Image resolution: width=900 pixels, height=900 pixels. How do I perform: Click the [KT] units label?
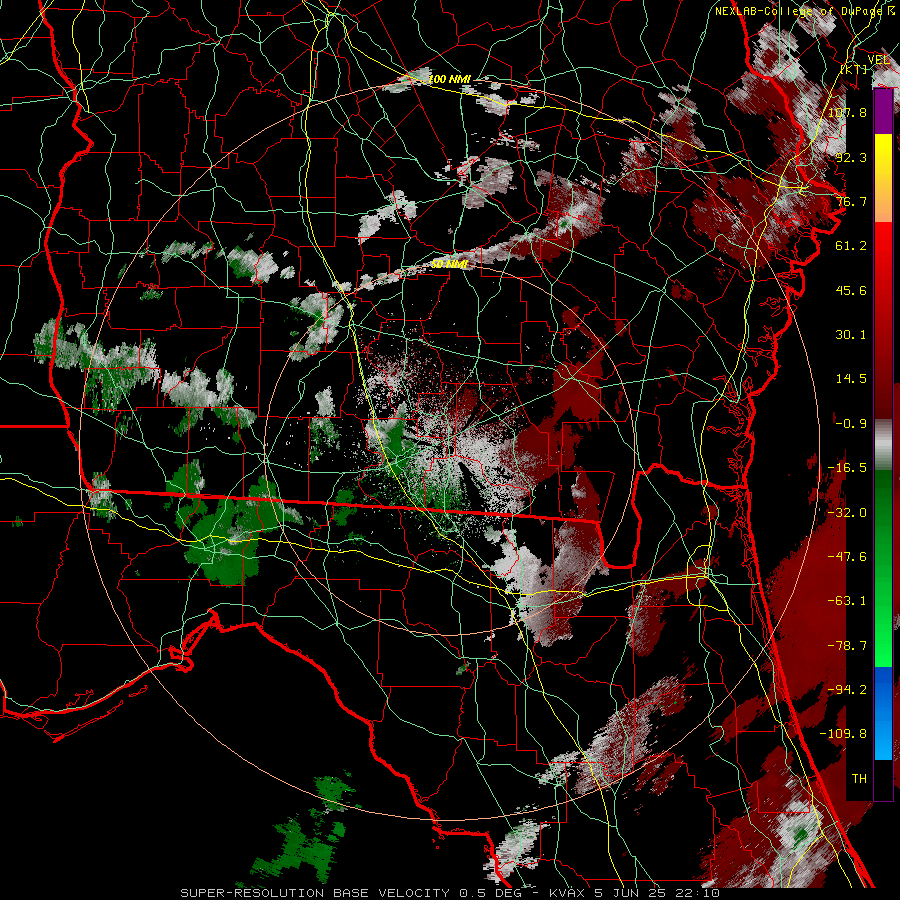tap(854, 69)
